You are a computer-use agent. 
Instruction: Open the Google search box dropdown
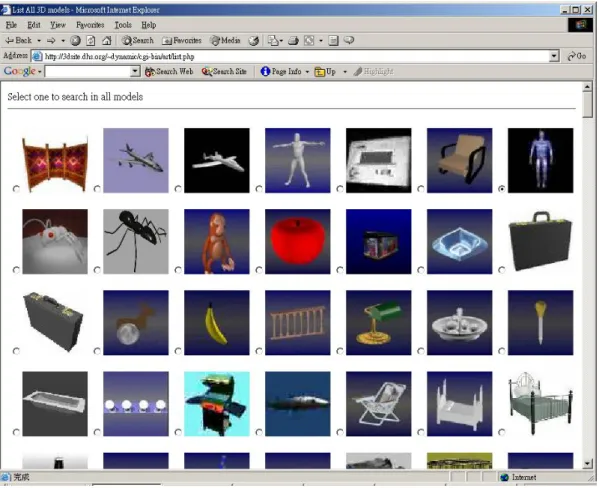pos(134,71)
